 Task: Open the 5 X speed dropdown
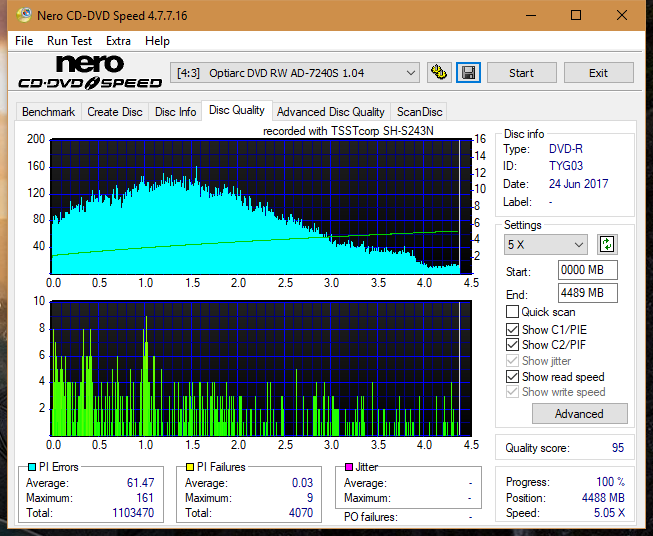point(546,244)
